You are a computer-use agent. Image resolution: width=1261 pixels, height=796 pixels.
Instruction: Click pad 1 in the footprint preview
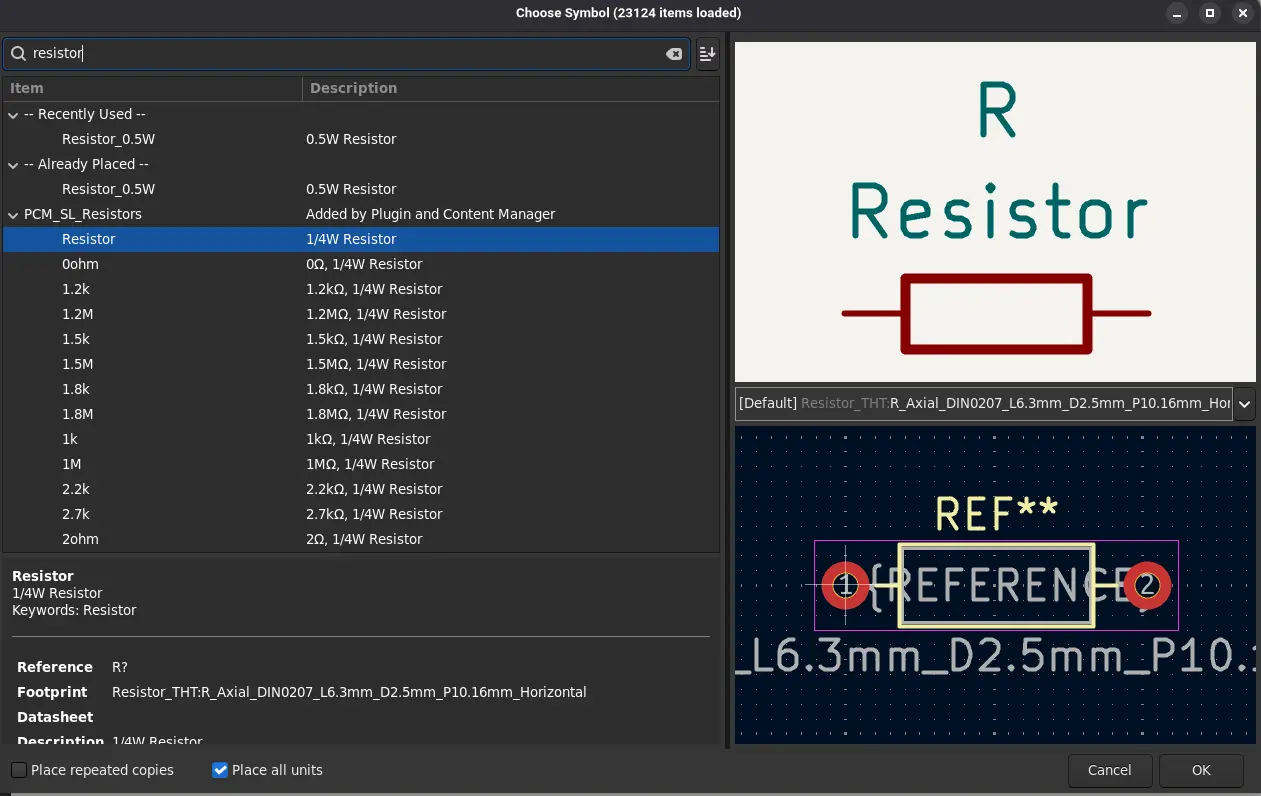pyautogui.click(x=845, y=586)
